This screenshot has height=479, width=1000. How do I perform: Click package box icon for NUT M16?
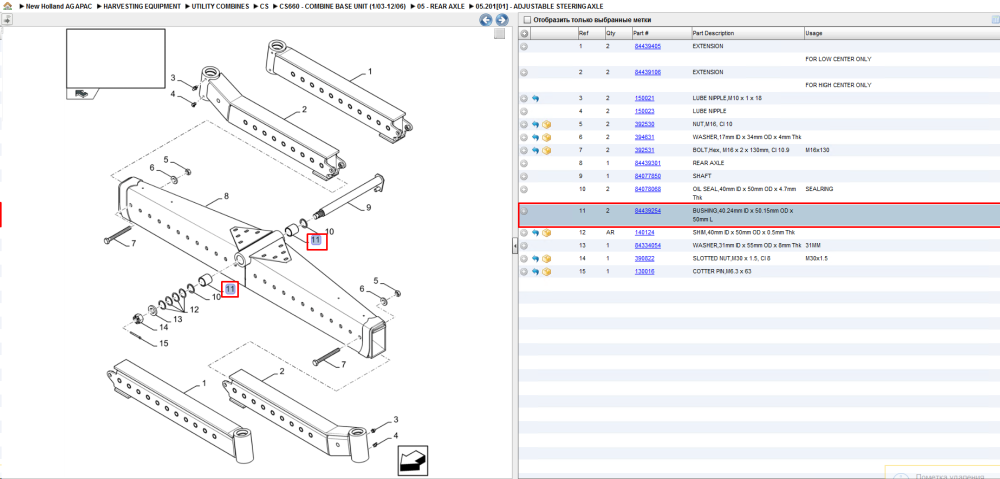point(547,124)
